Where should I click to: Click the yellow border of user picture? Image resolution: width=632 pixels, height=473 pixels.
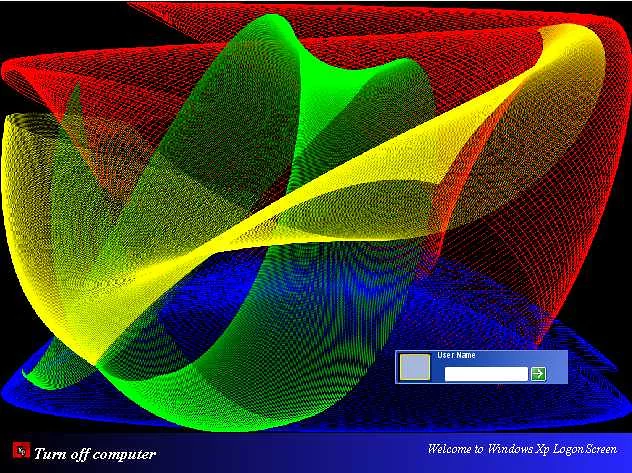[x=399, y=368]
